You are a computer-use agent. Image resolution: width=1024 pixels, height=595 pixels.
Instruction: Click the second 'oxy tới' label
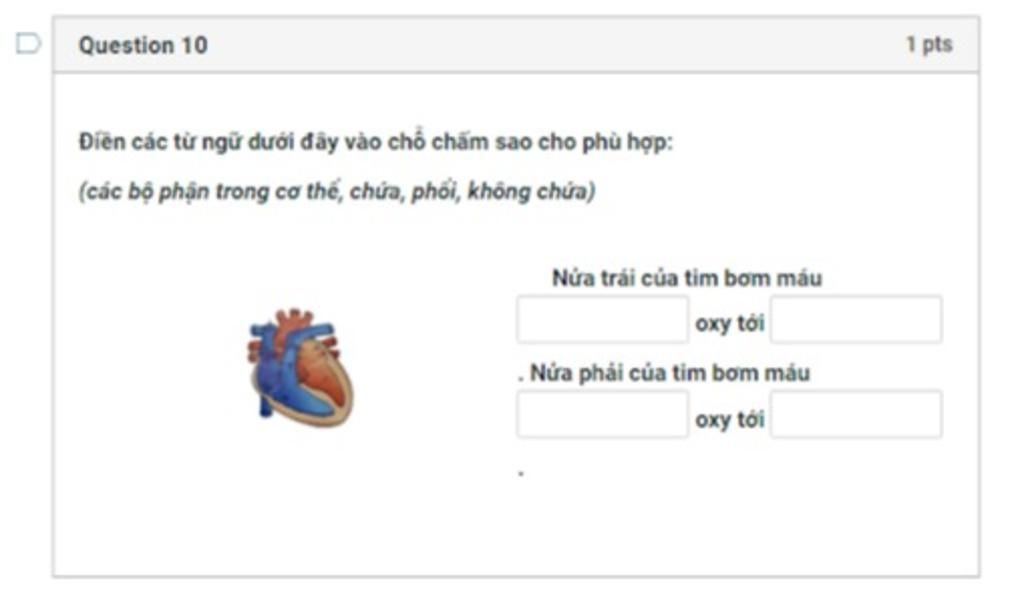click(729, 419)
